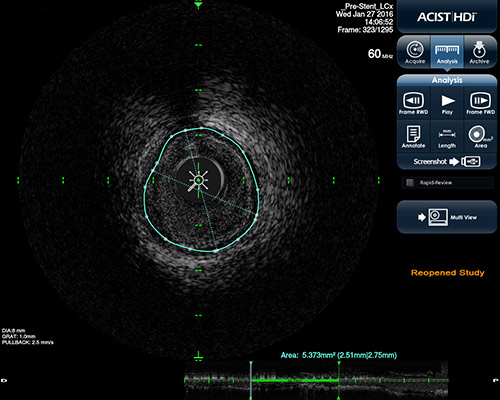This screenshot has width=500, height=400.
Task: Select the Length measurement tool
Action: pyautogui.click(x=447, y=137)
